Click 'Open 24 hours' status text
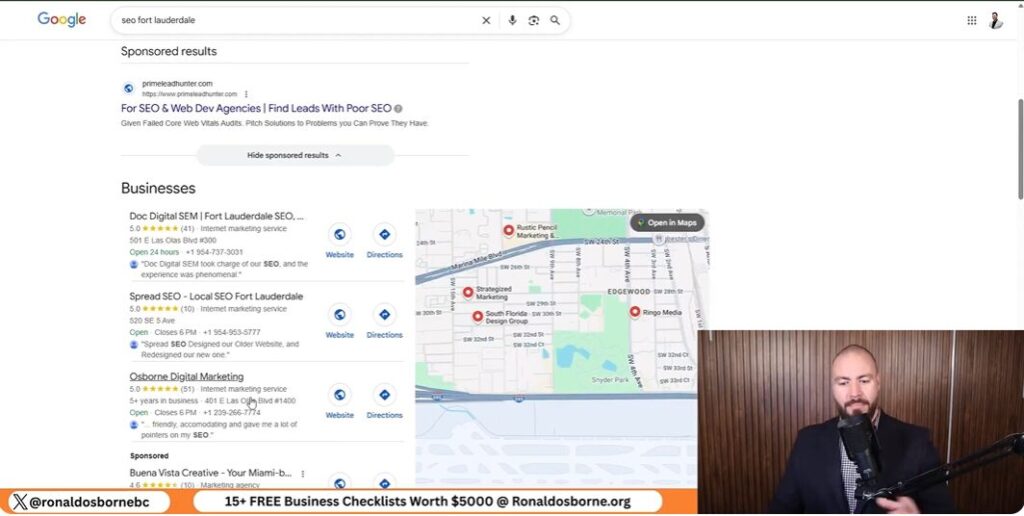The width and height of the screenshot is (1024, 516). (154, 252)
